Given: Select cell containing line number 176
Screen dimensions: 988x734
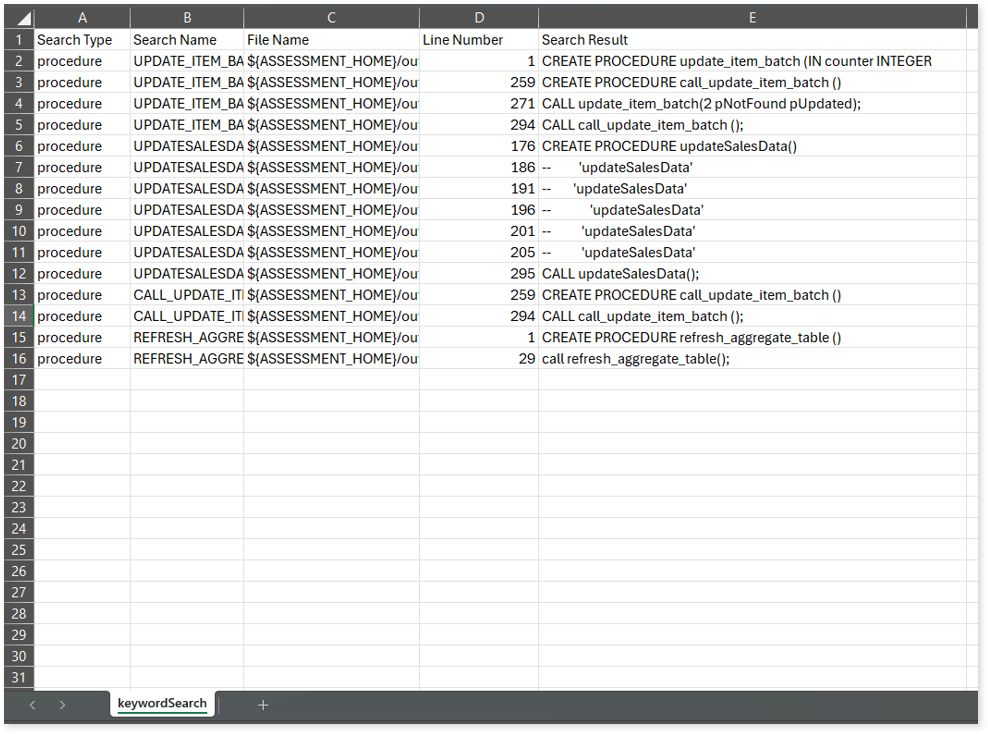Looking at the screenshot, I should click(x=478, y=146).
